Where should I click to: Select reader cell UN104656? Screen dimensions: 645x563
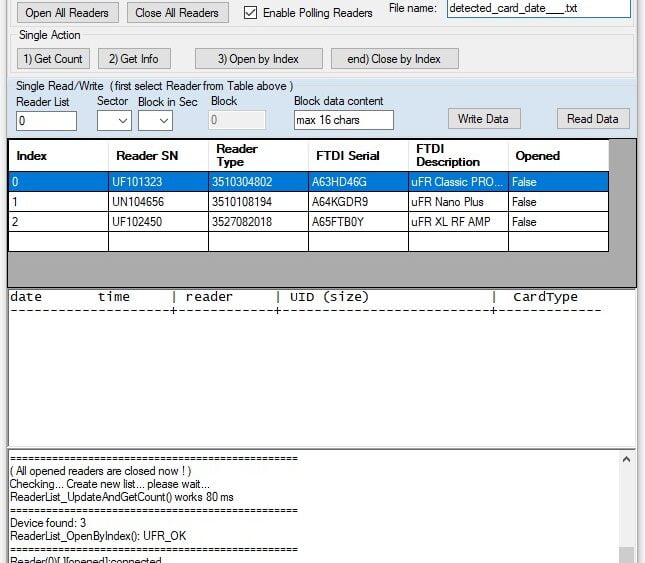click(x=158, y=202)
